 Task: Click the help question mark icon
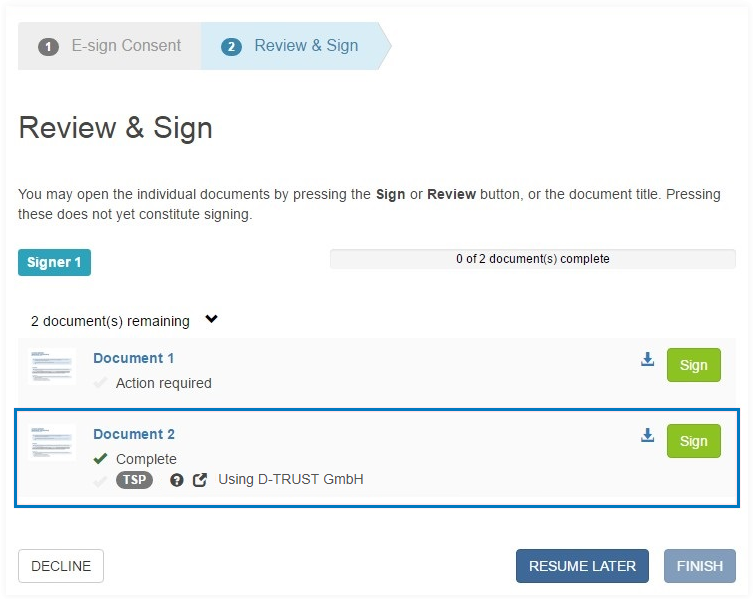[177, 480]
